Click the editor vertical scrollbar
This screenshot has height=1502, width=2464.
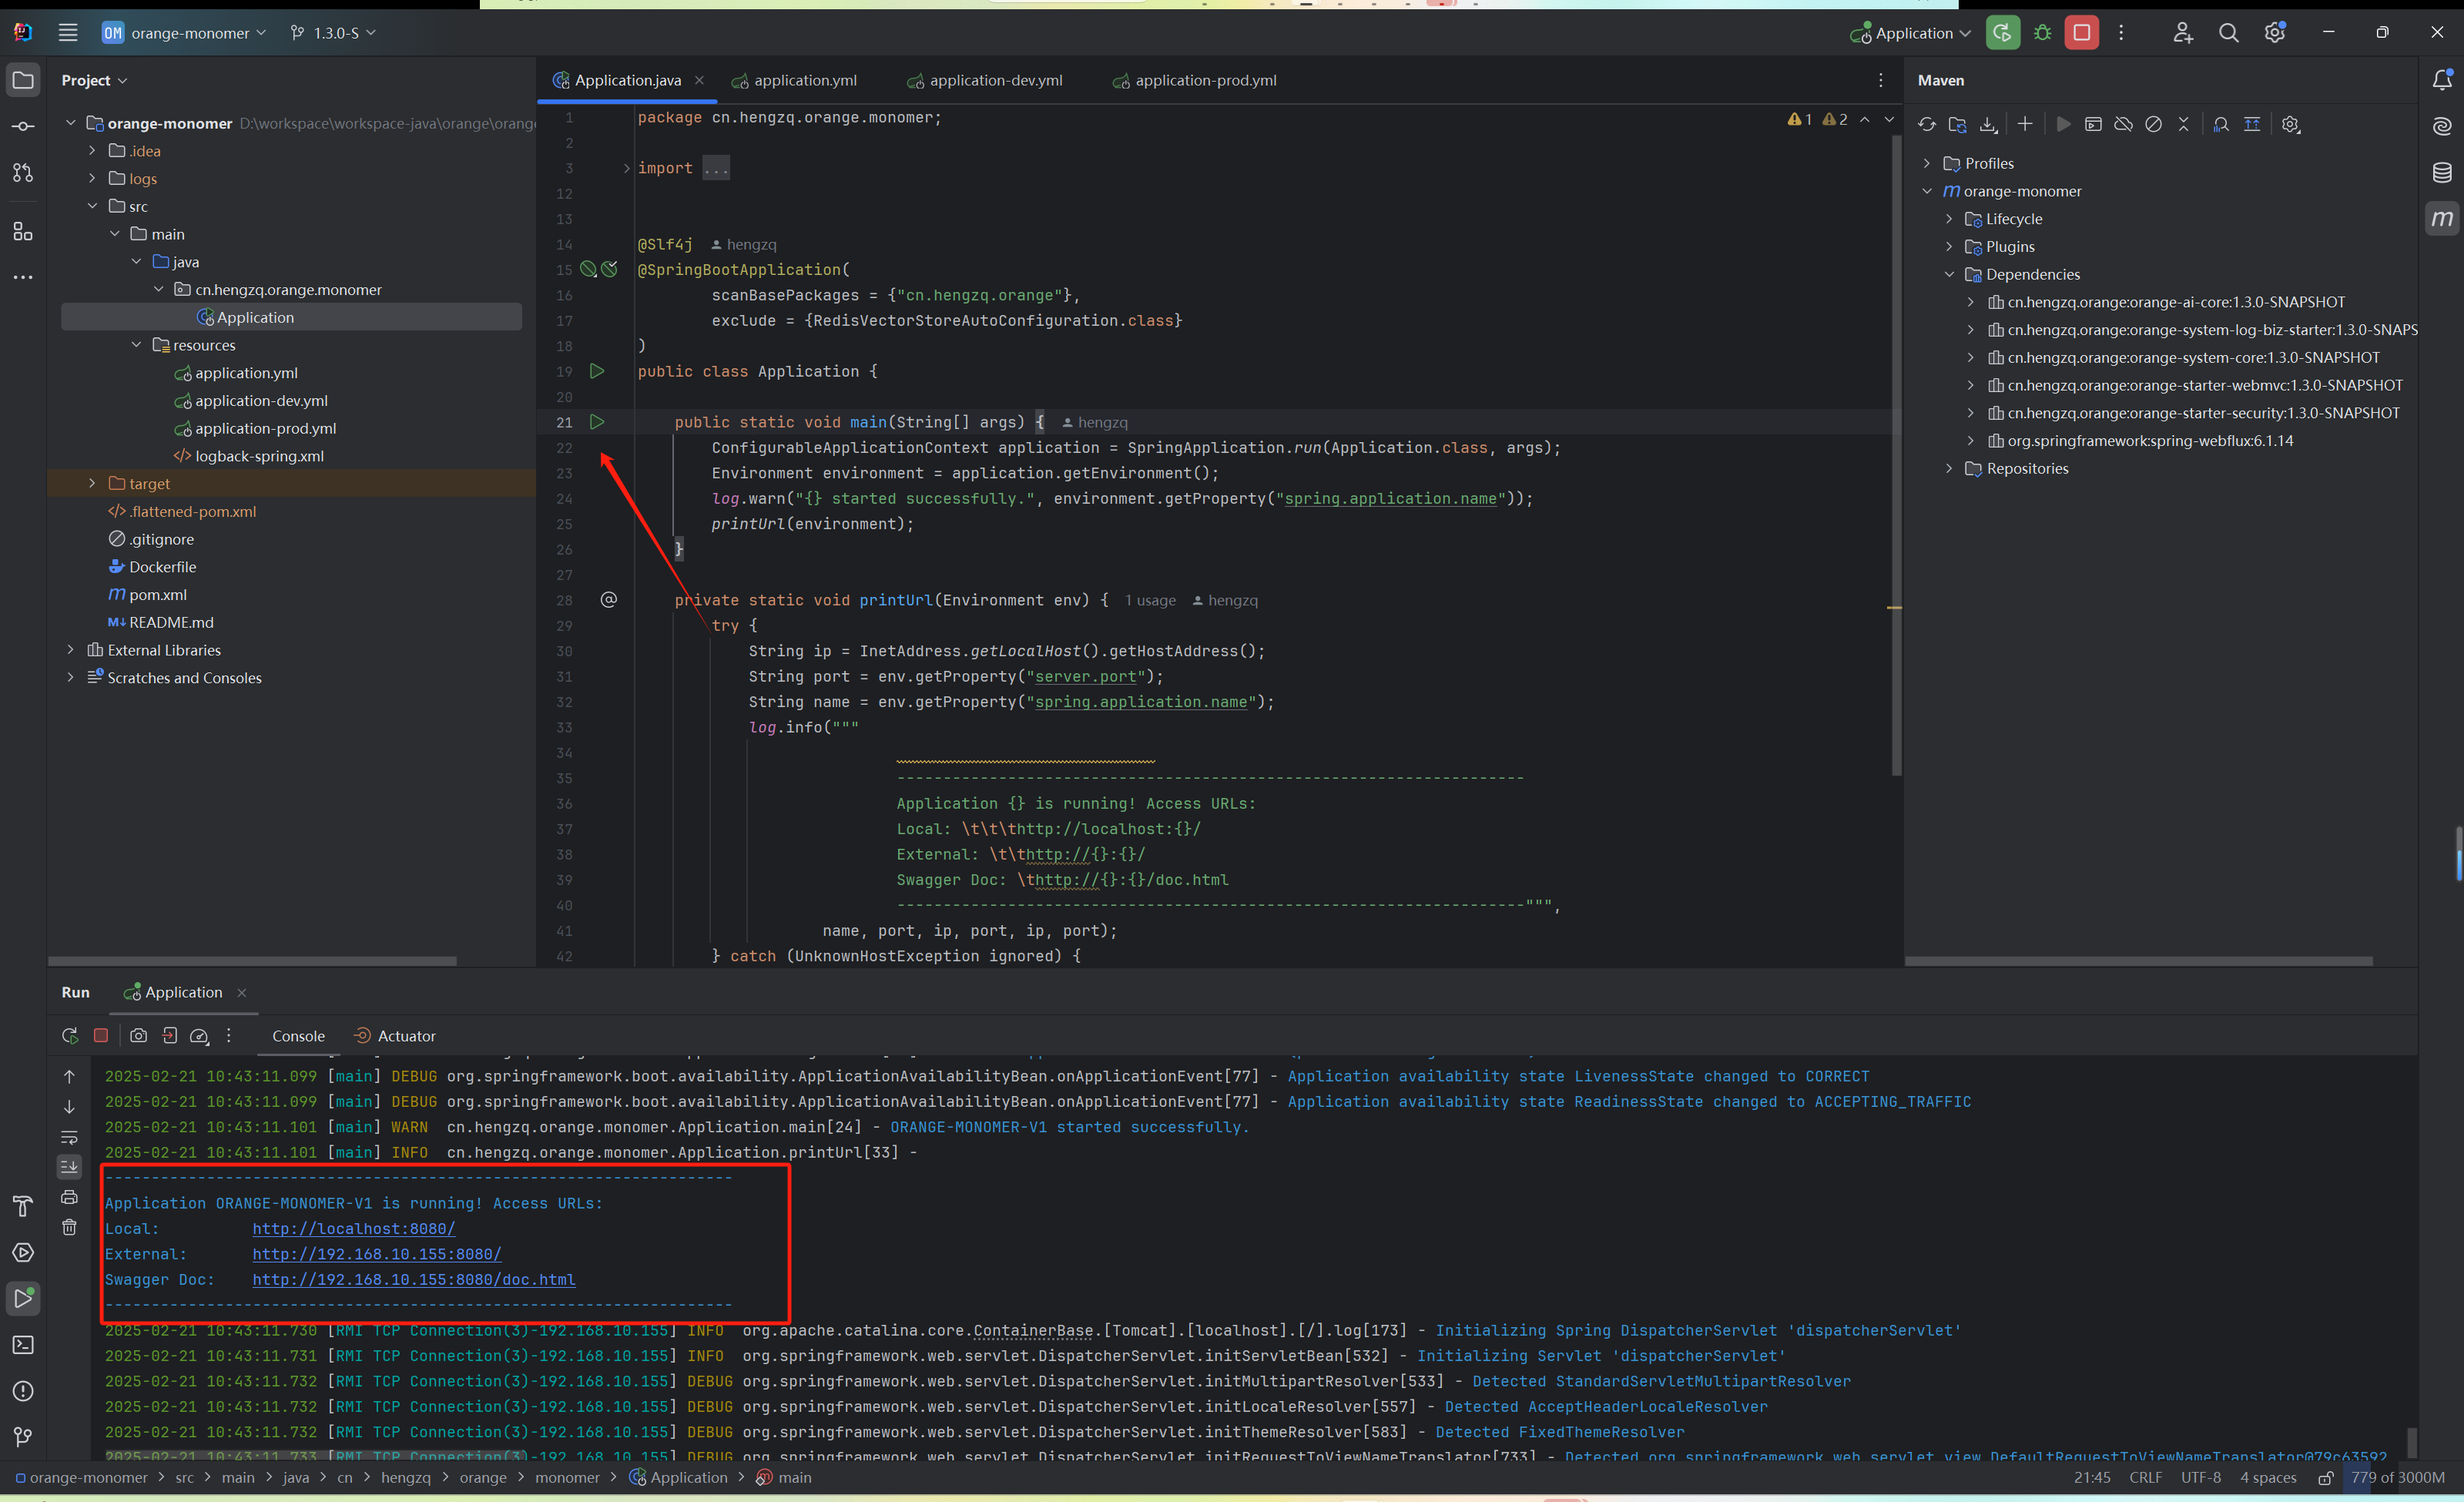pyautogui.click(x=1896, y=456)
